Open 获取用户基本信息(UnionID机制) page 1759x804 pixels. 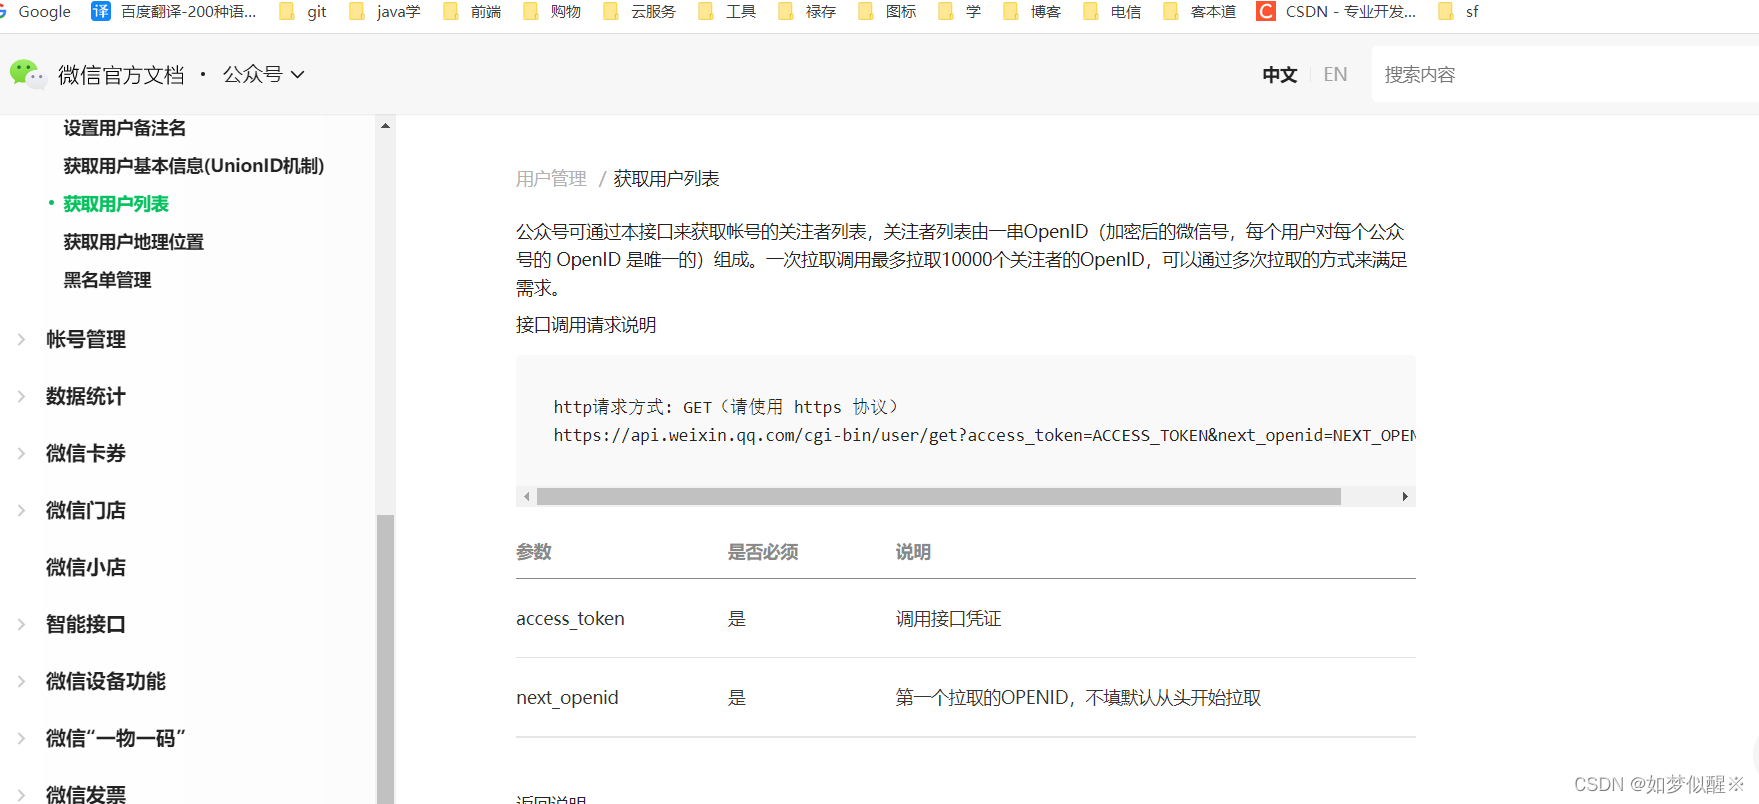(194, 166)
